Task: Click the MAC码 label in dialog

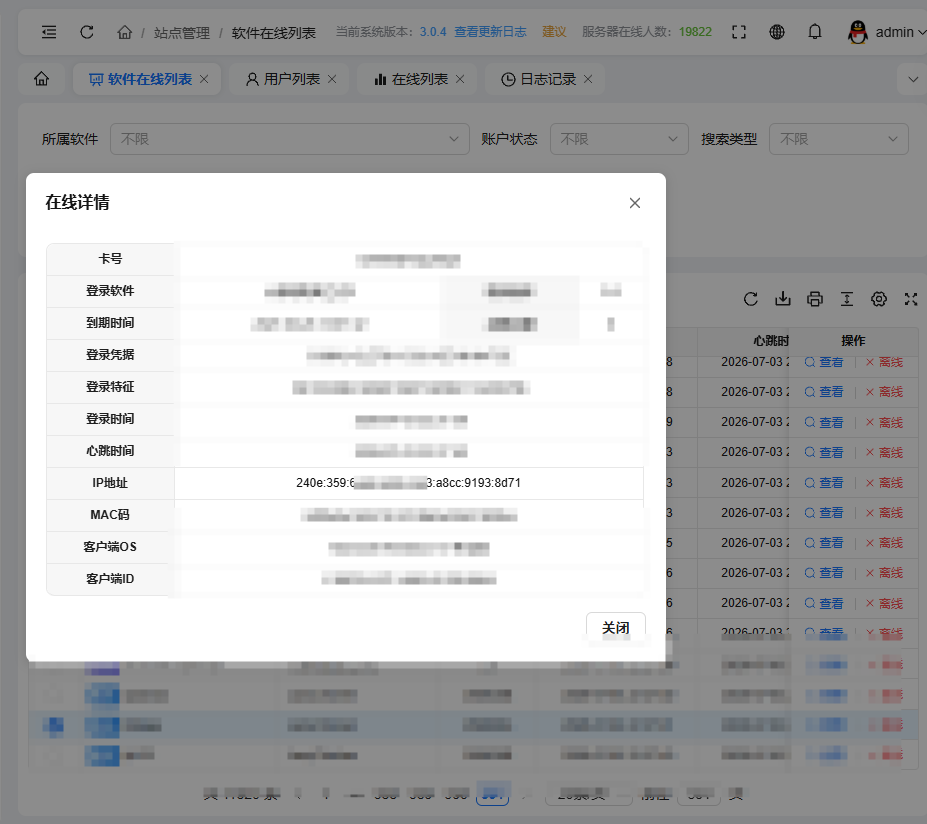Action: point(111,515)
